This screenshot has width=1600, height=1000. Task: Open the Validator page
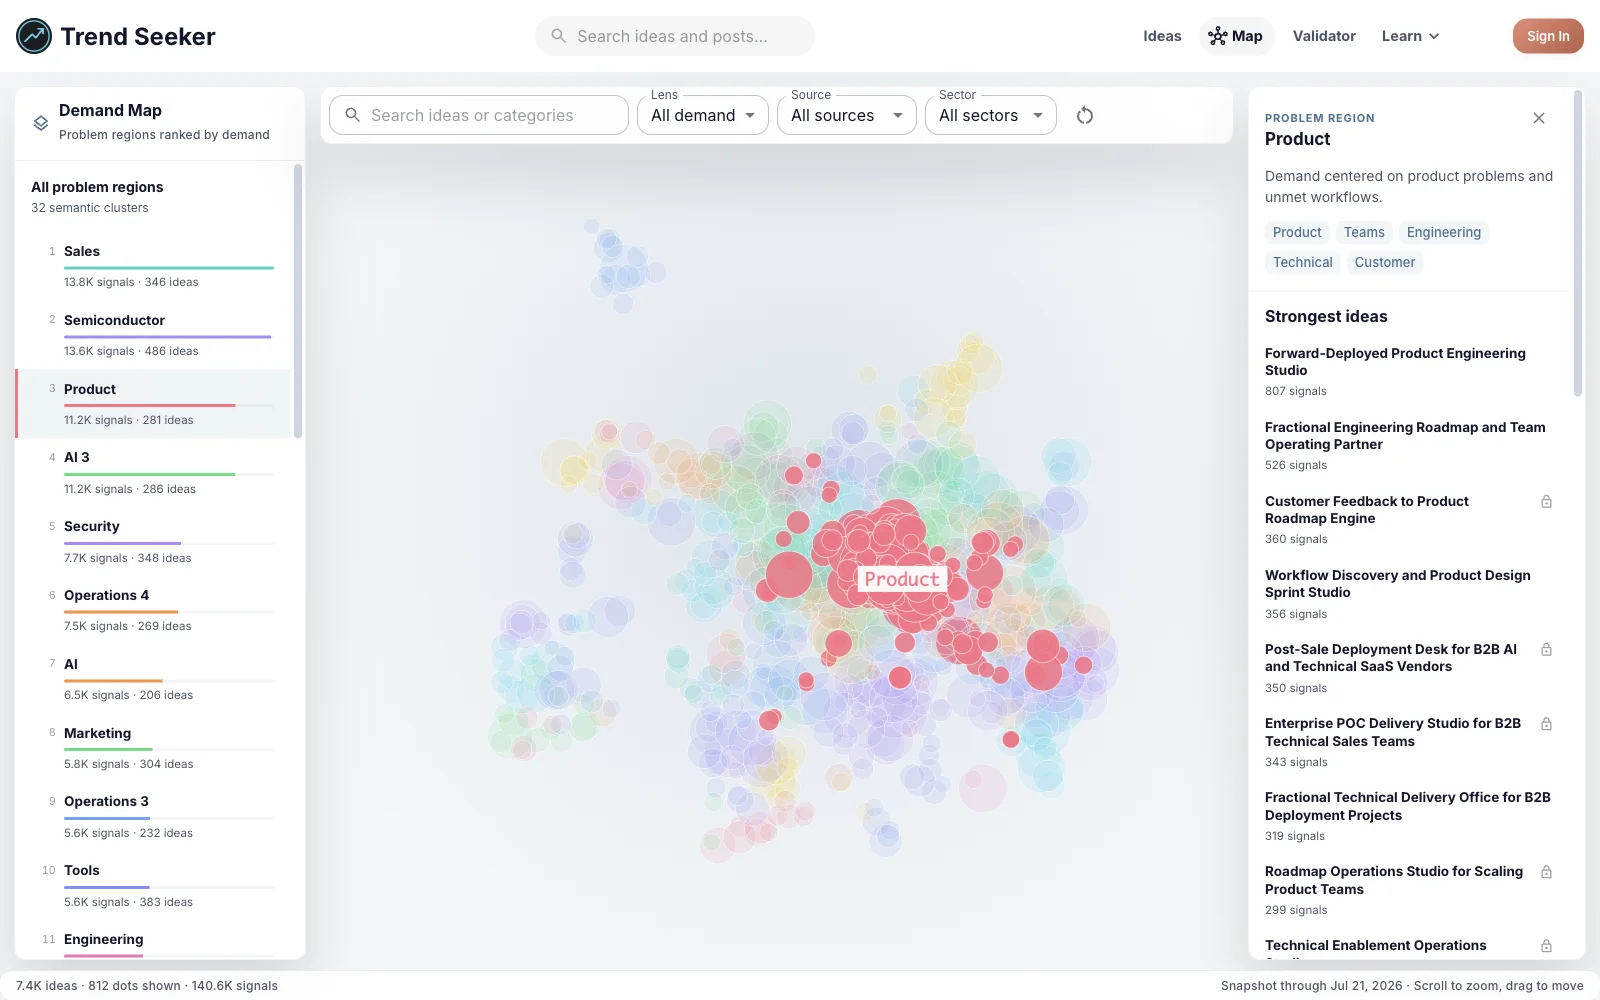pos(1324,36)
